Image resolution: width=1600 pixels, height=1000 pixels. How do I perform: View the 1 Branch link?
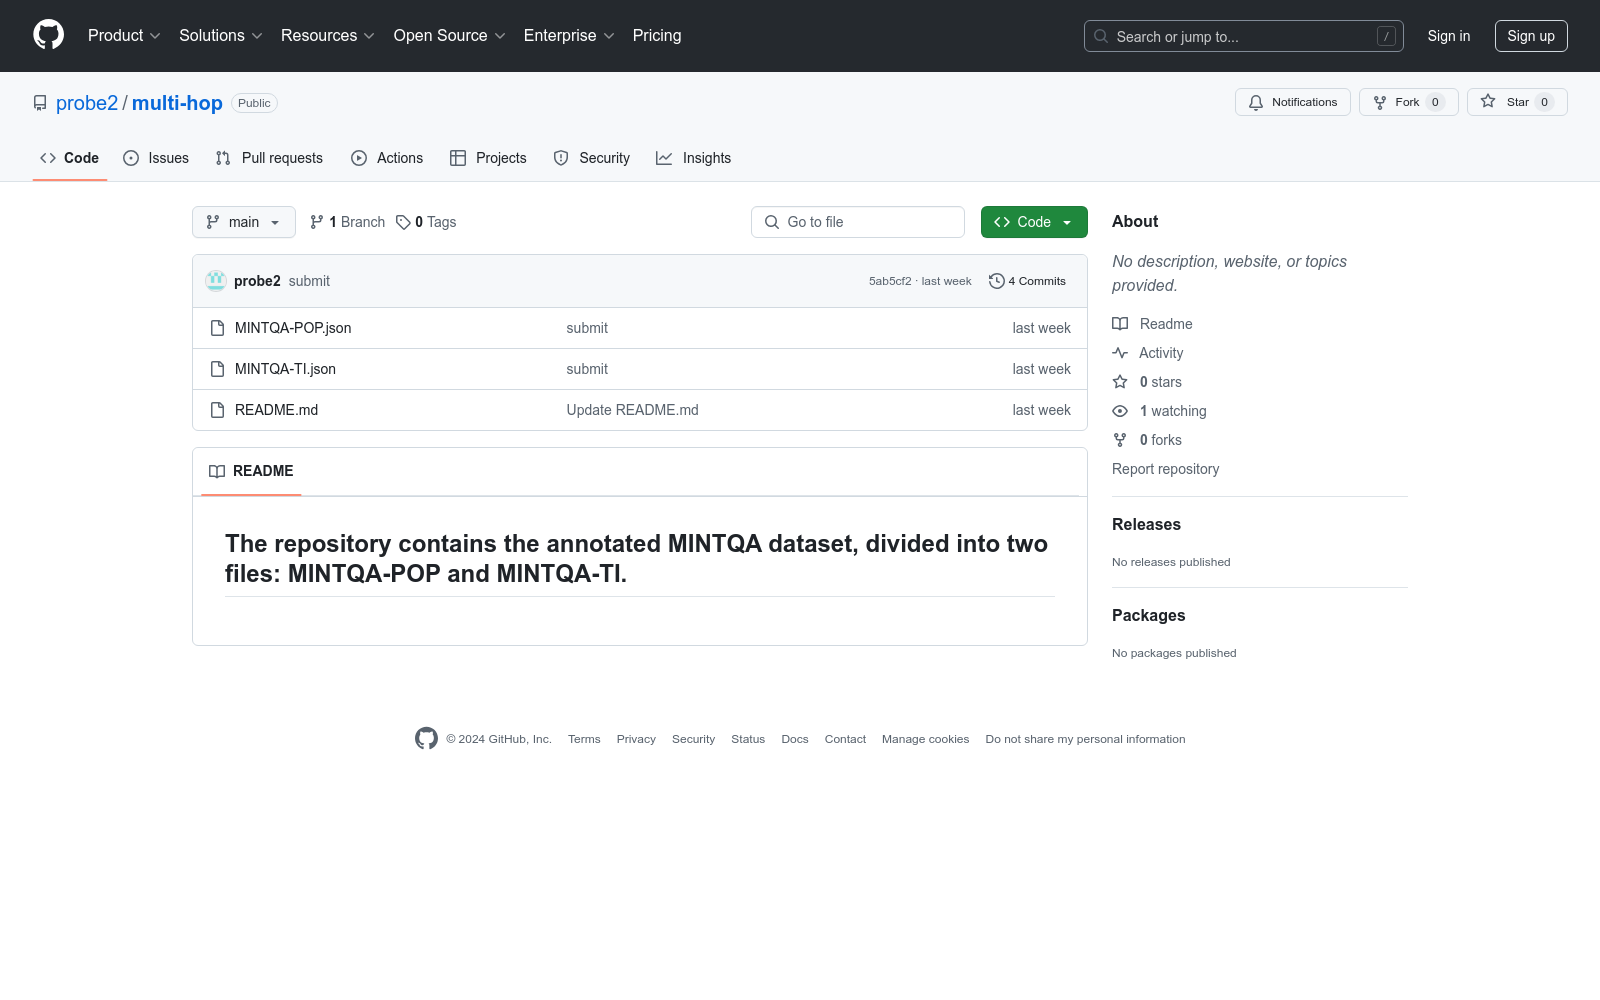pos(347,222)
